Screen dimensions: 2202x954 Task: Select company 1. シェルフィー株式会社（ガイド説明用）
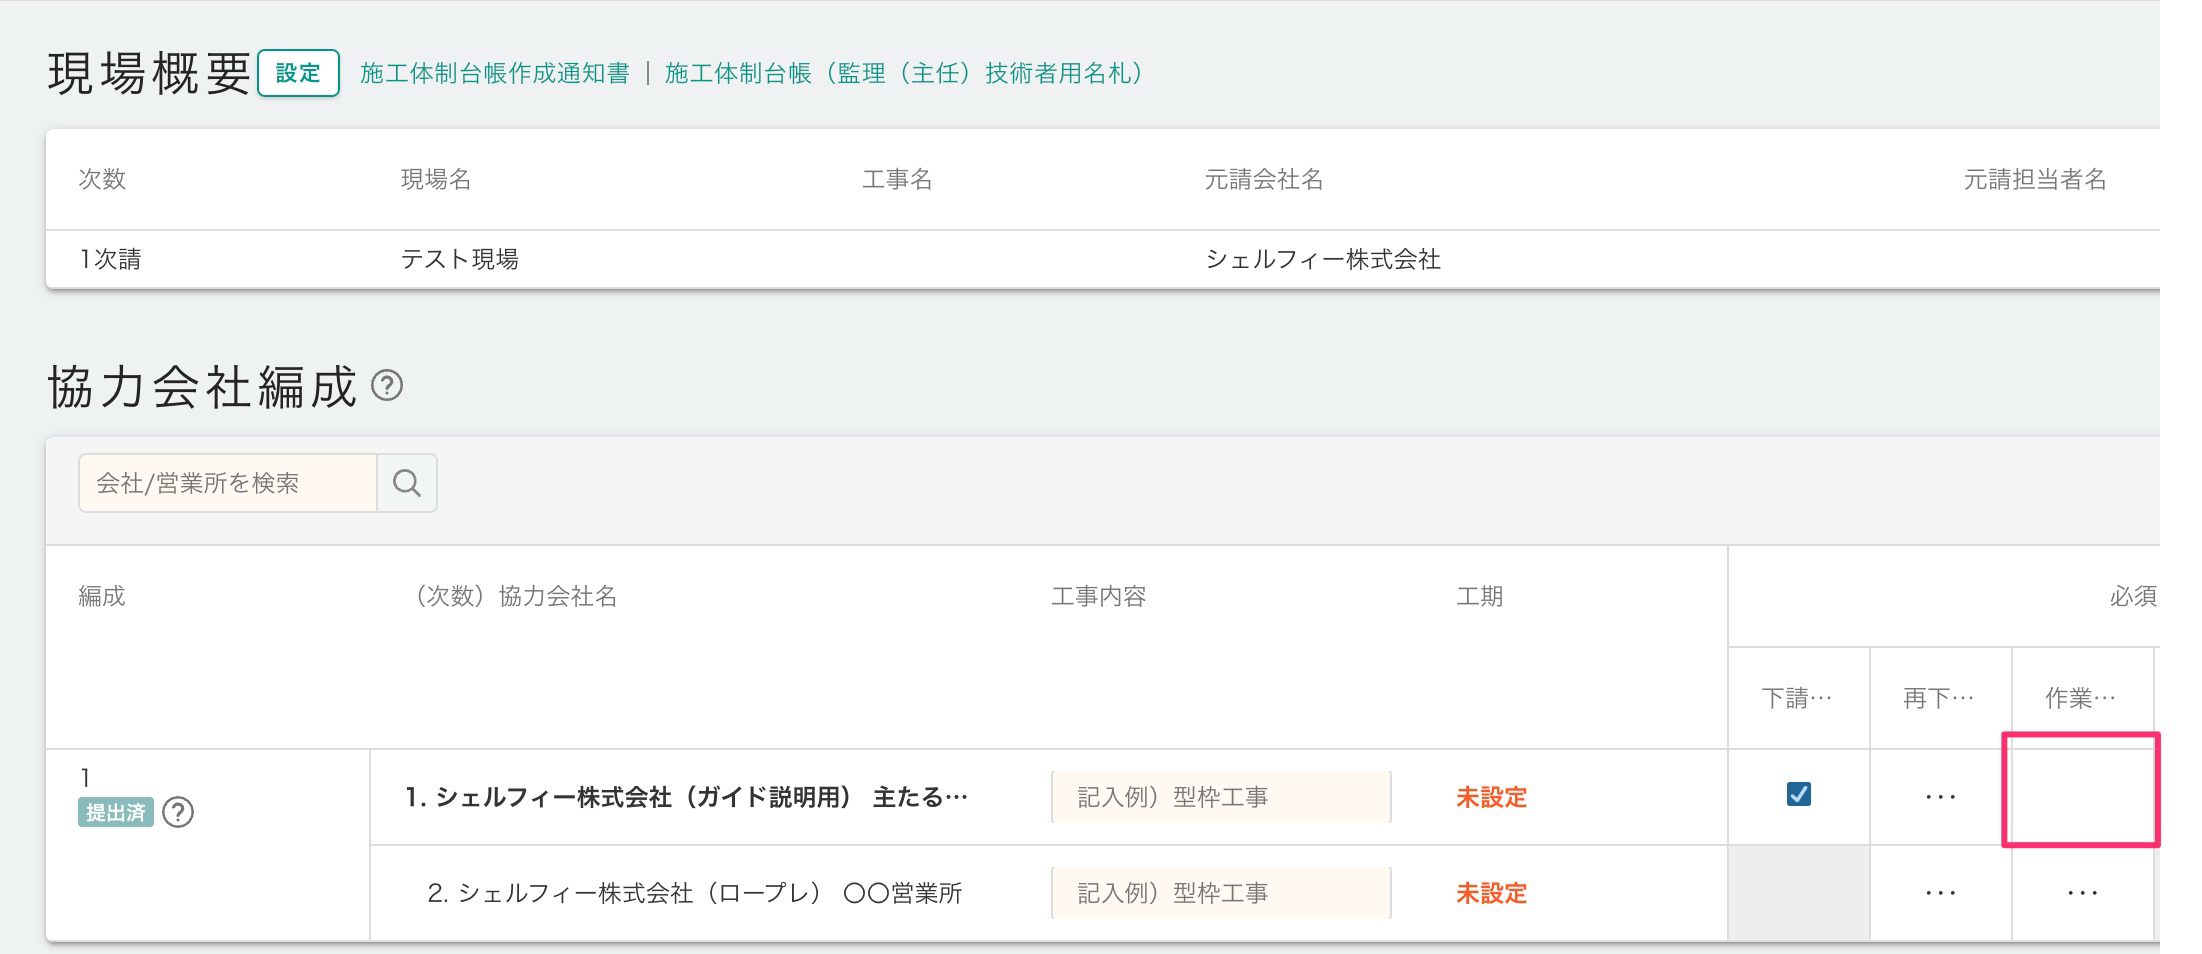point(686,798)
